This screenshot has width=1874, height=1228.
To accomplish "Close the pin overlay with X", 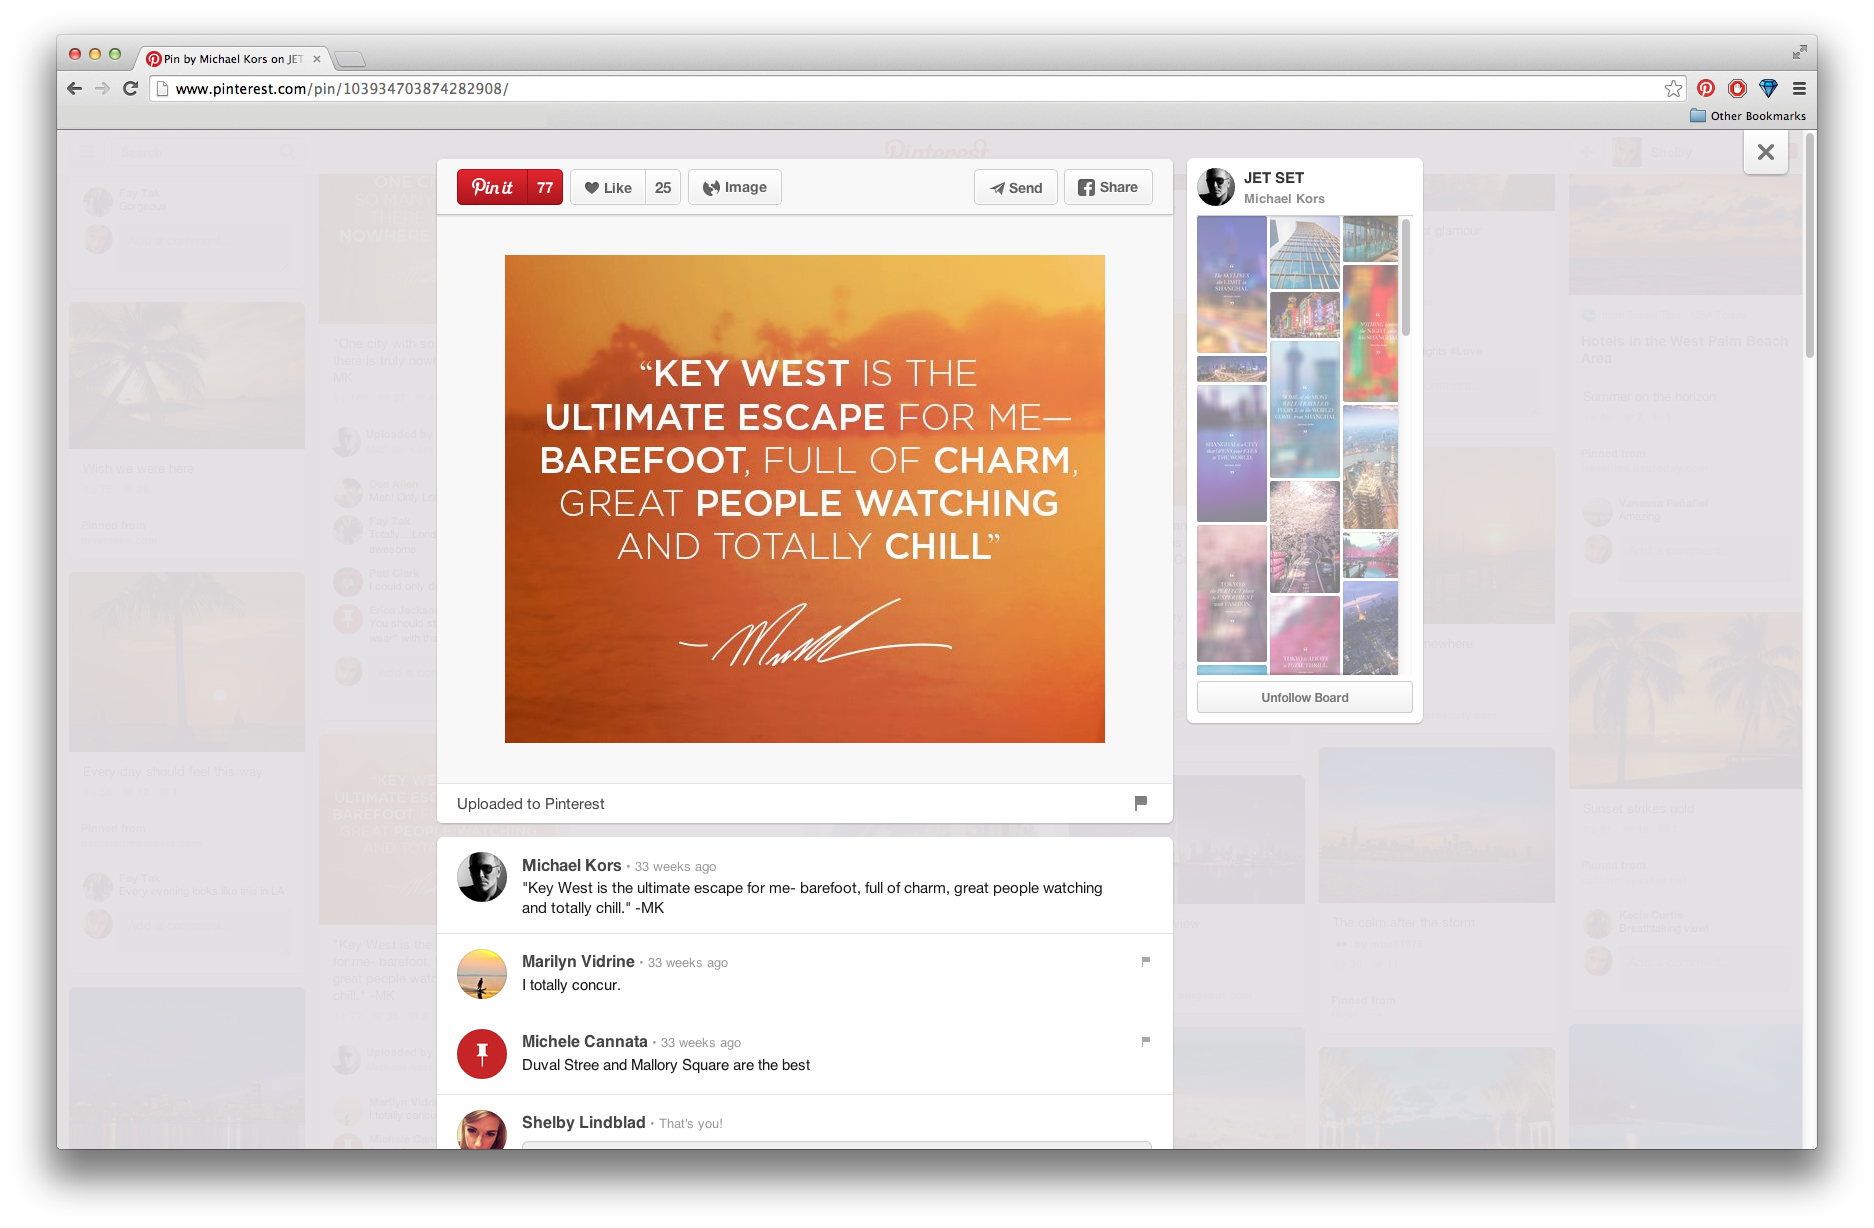I will [x=1766, y=152].
